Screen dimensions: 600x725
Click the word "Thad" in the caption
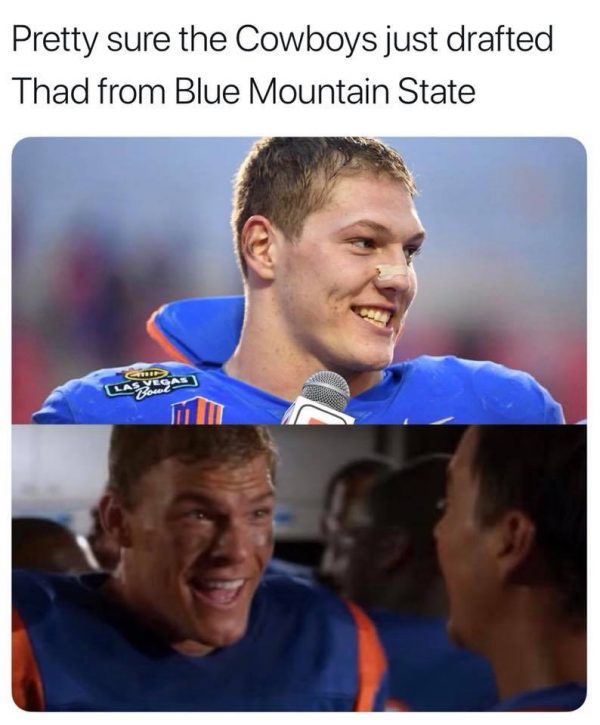pyautogui.click(x=51, y=91)
